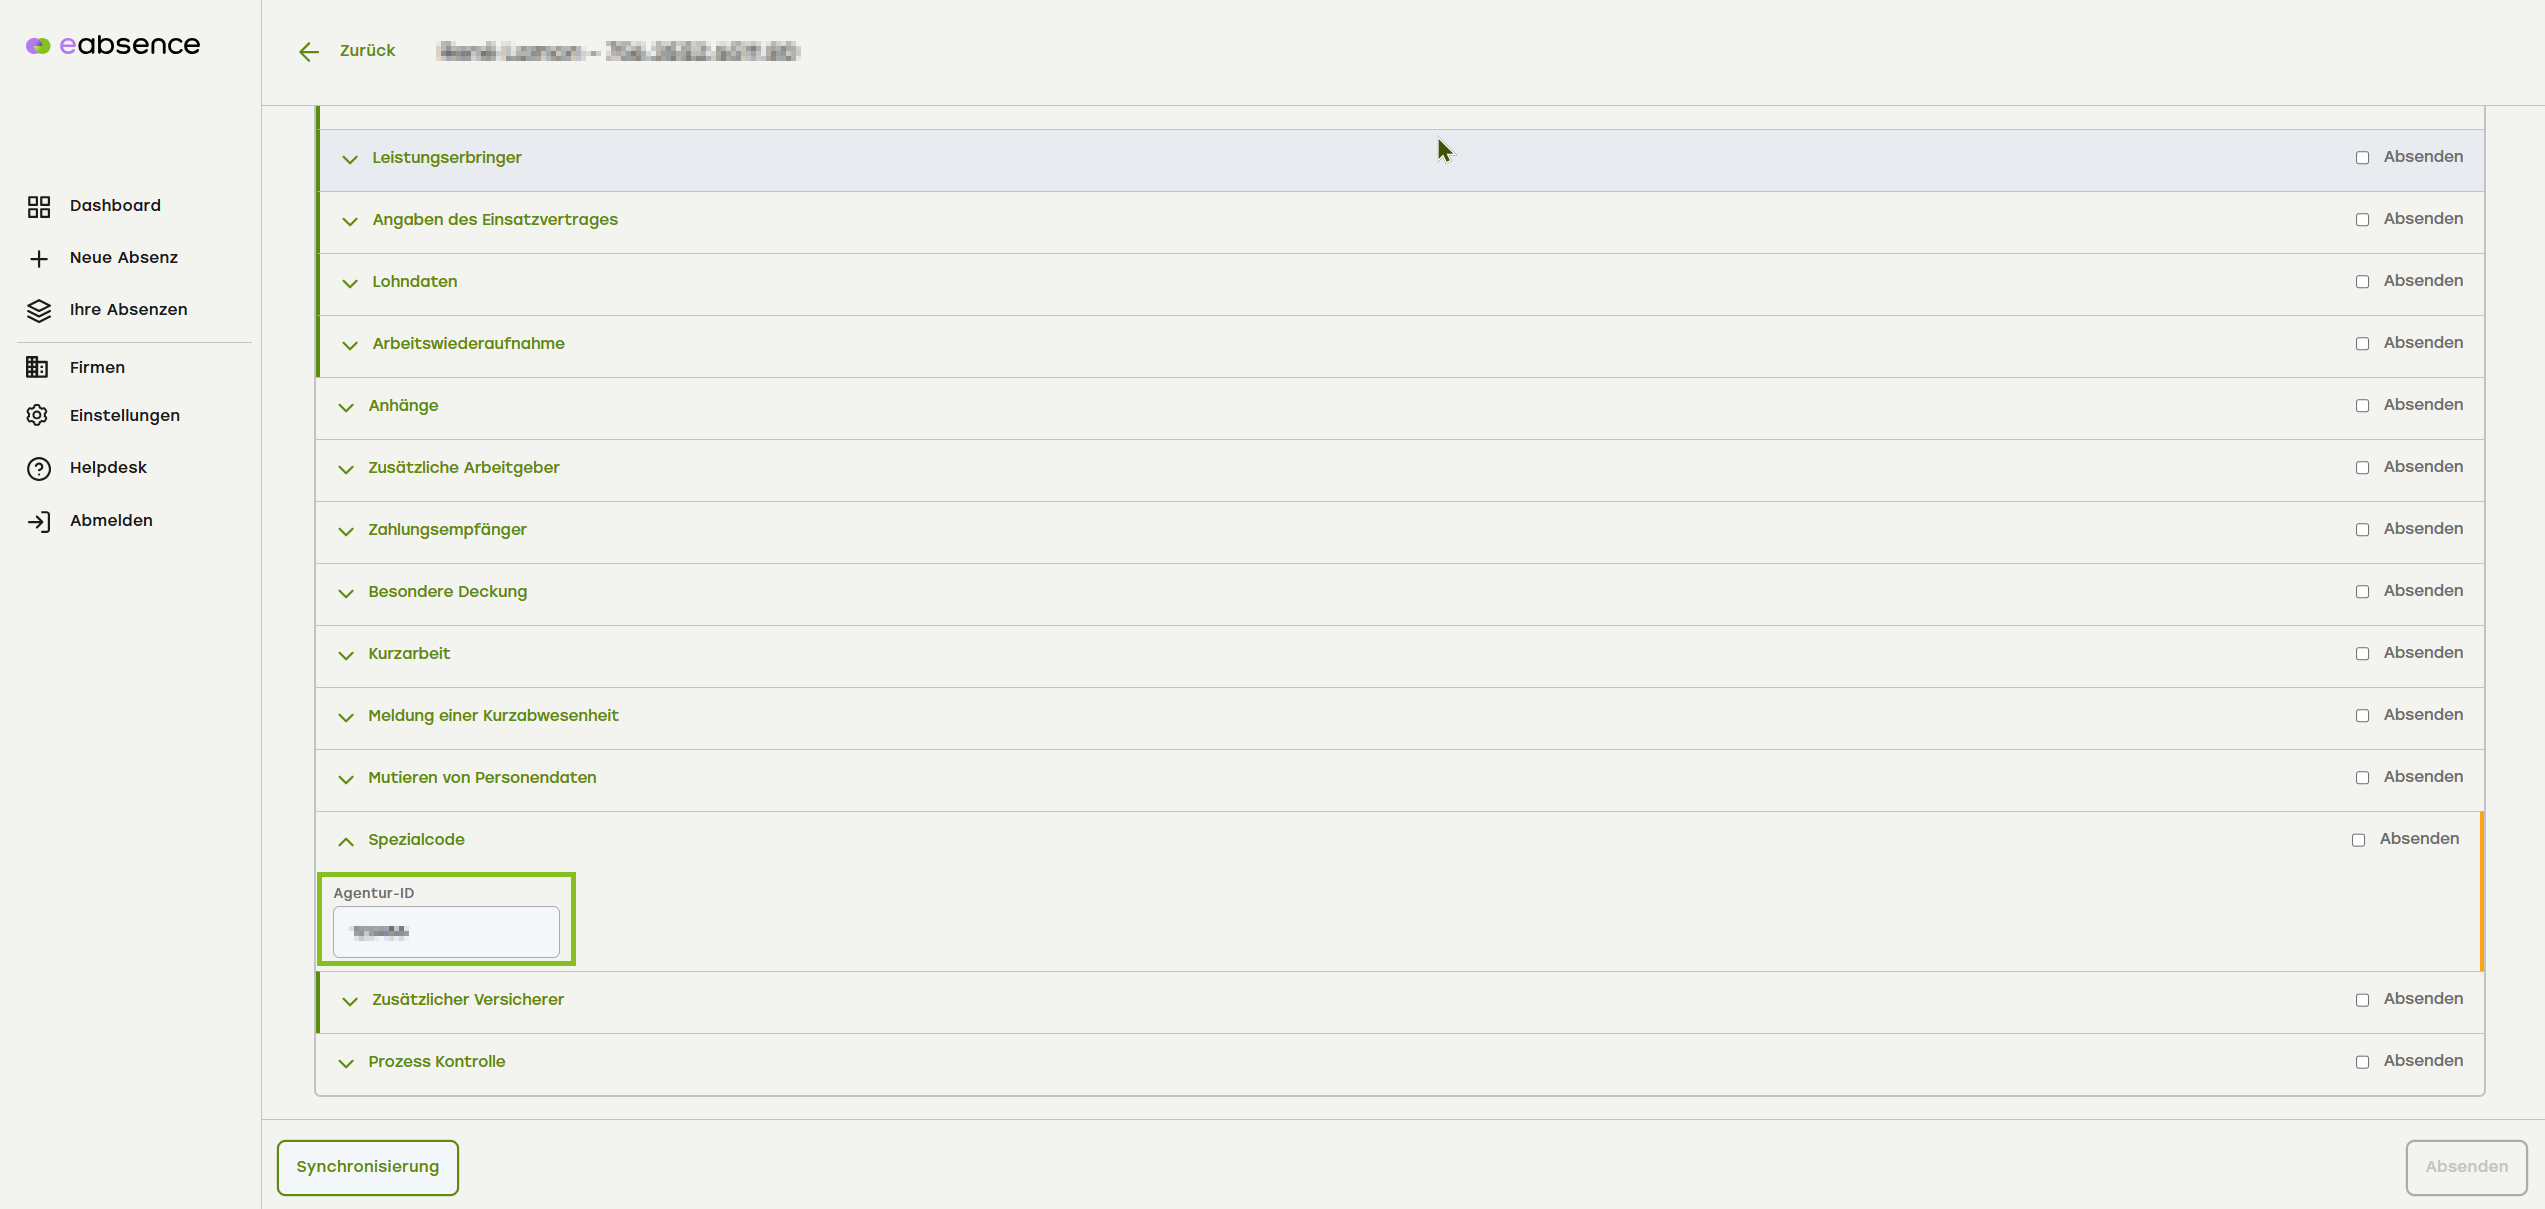Viewport: 2545px width, 1209px height.
Task: Expand the Prozess Kontrolle section
Action: tap(346, 1063)
